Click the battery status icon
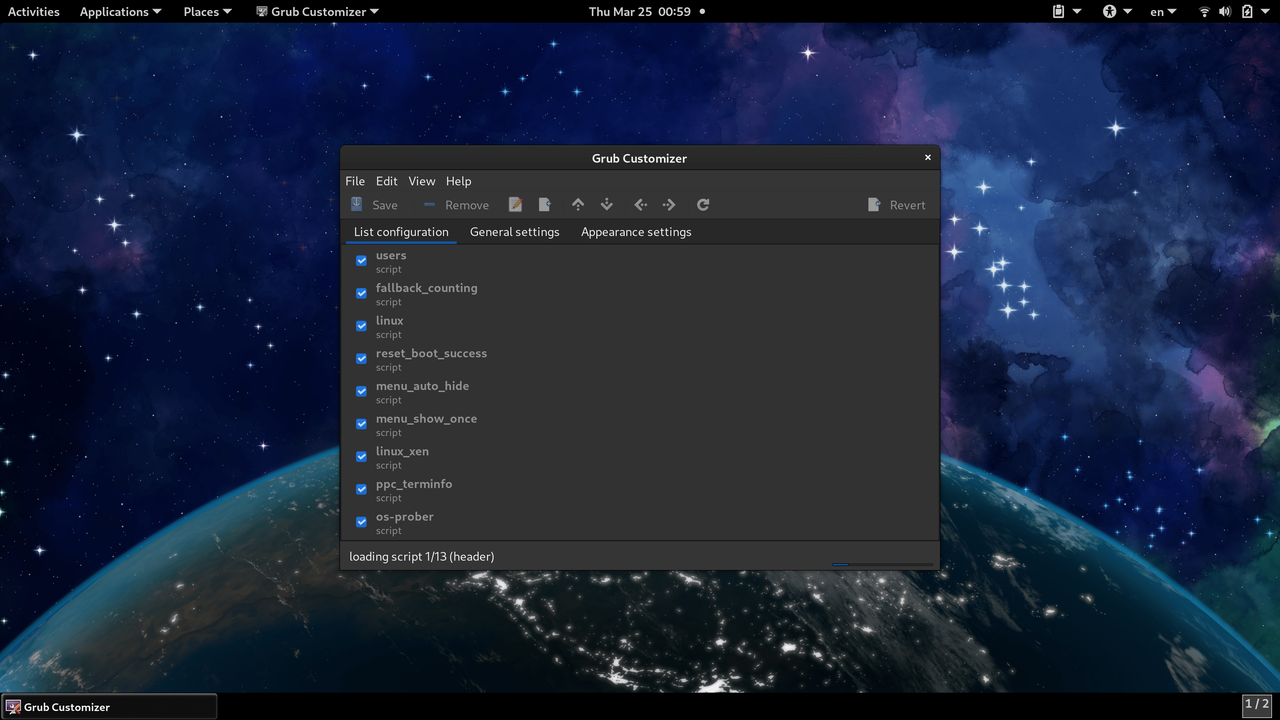1280x720 pixels. pos(1247,12)
